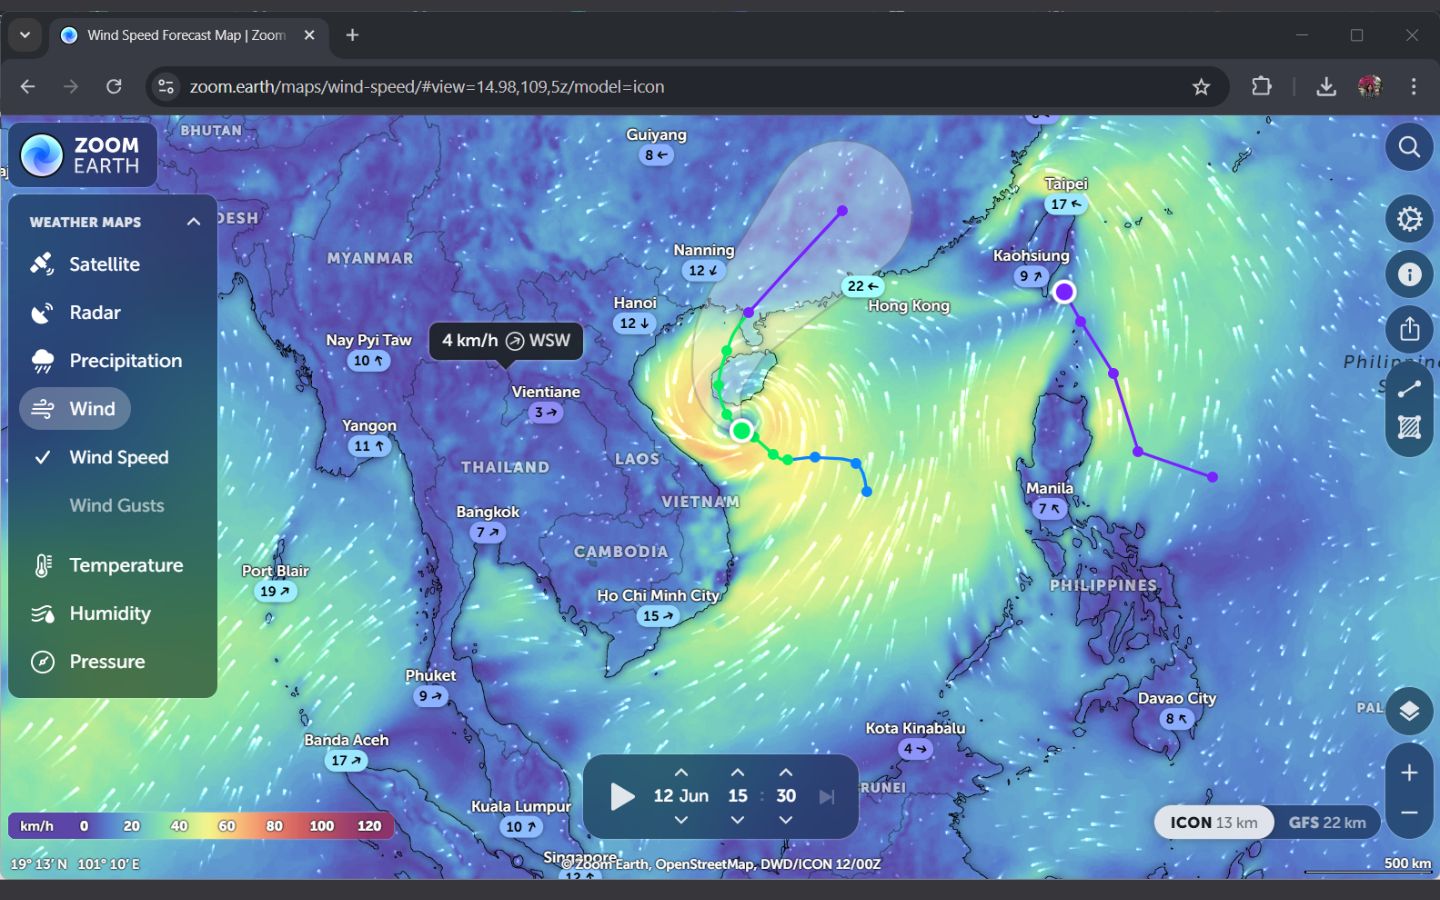Open the Wind Speed Forecast Map browser tab

(176, 33)
